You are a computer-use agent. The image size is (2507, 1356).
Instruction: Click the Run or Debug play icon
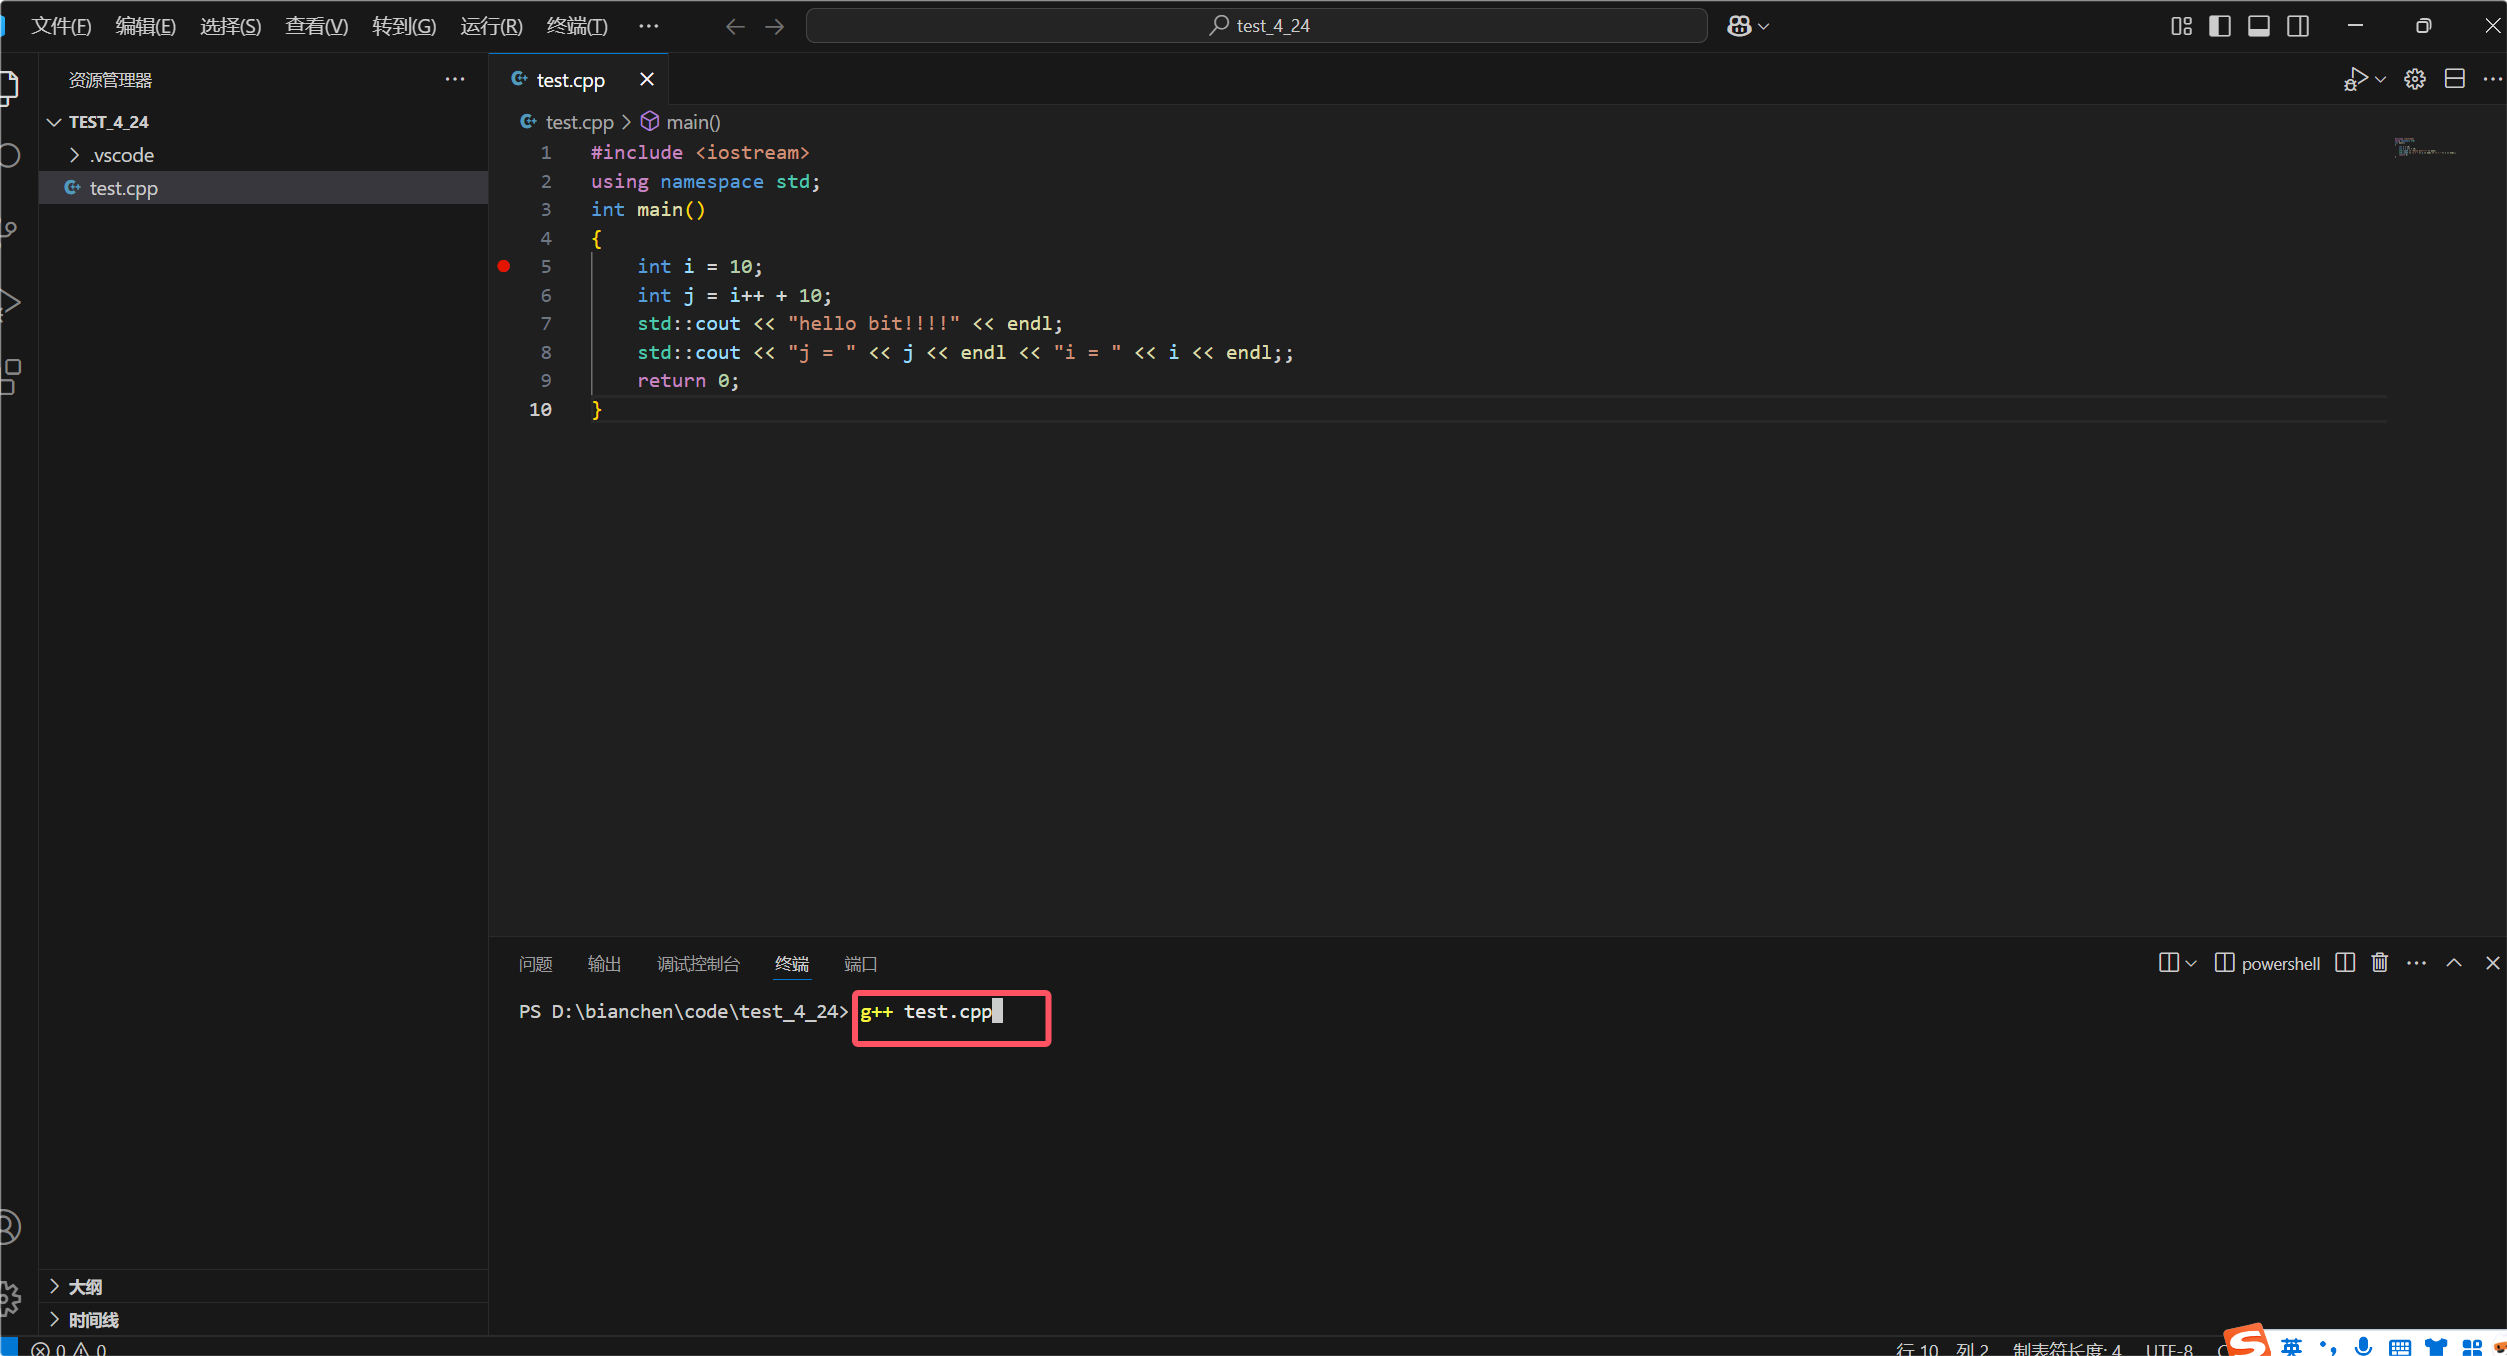[x=2355, y=79]
